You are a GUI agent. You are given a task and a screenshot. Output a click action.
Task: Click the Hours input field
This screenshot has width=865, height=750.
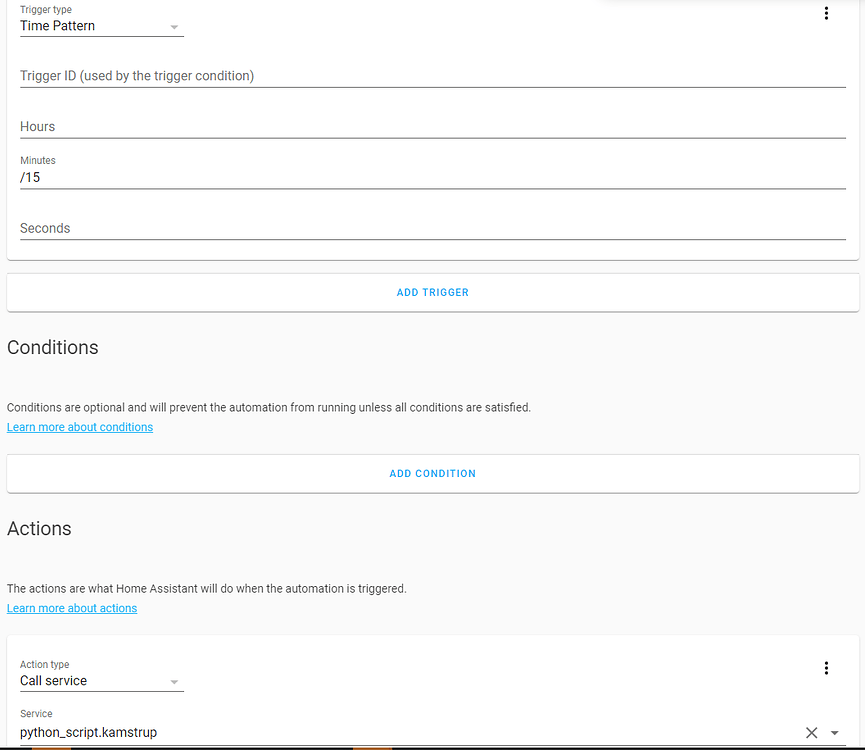[x=432, y=126]
